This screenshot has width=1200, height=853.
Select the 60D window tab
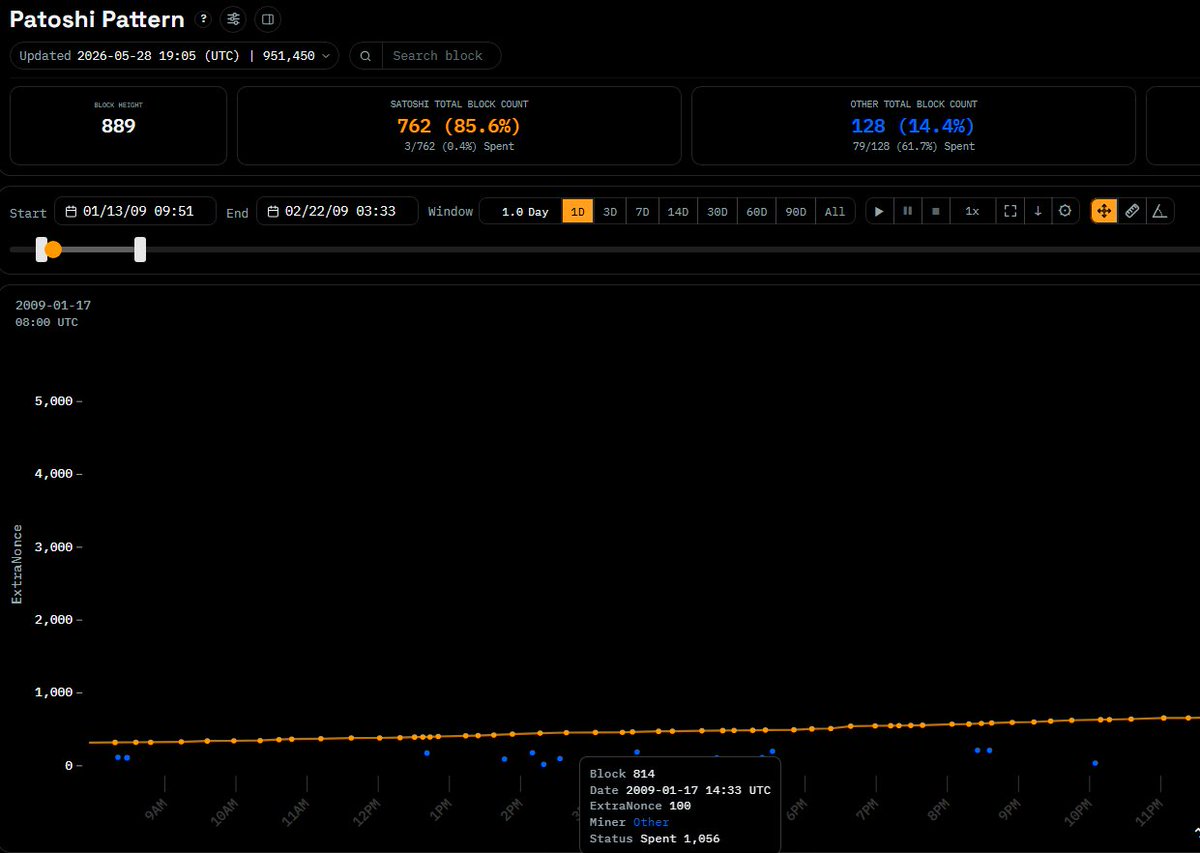pos(756,212)
